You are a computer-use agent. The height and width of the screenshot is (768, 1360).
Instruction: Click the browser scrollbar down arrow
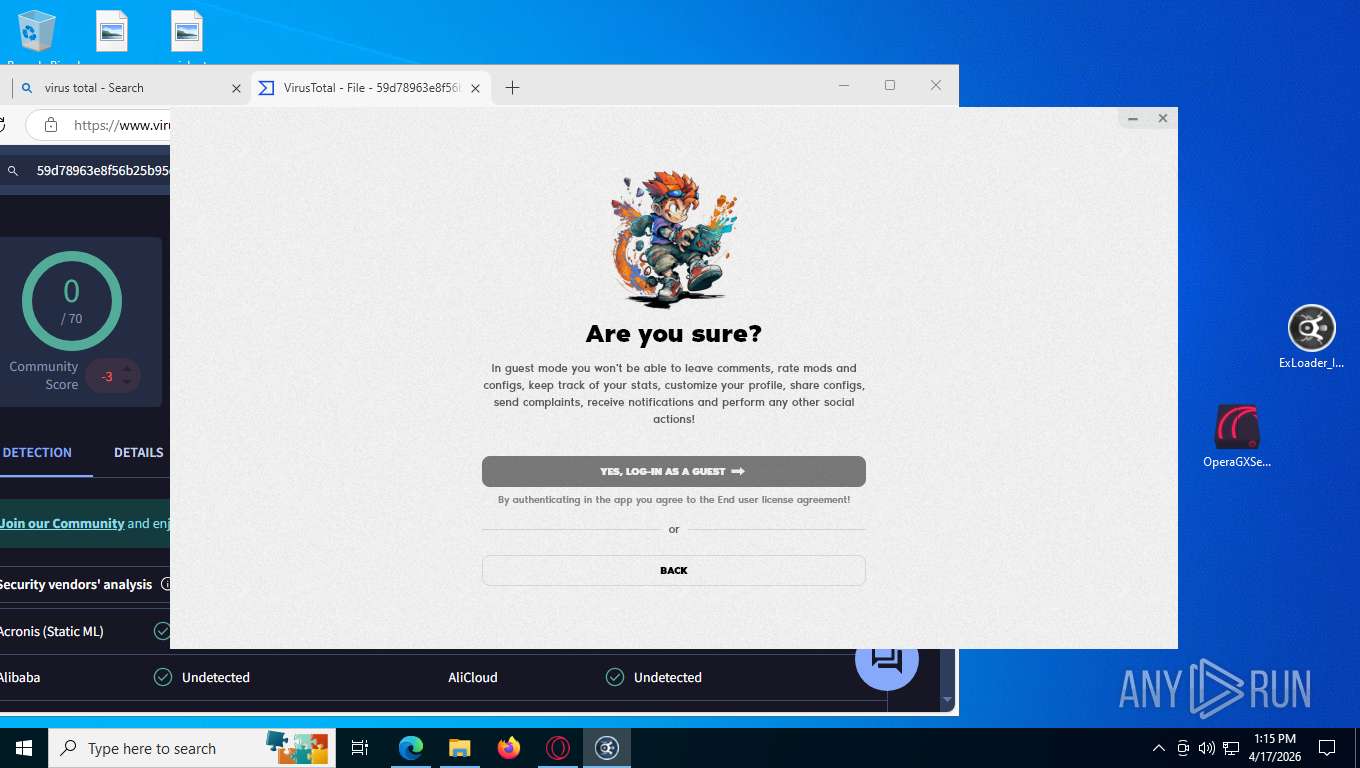(948, 700)
